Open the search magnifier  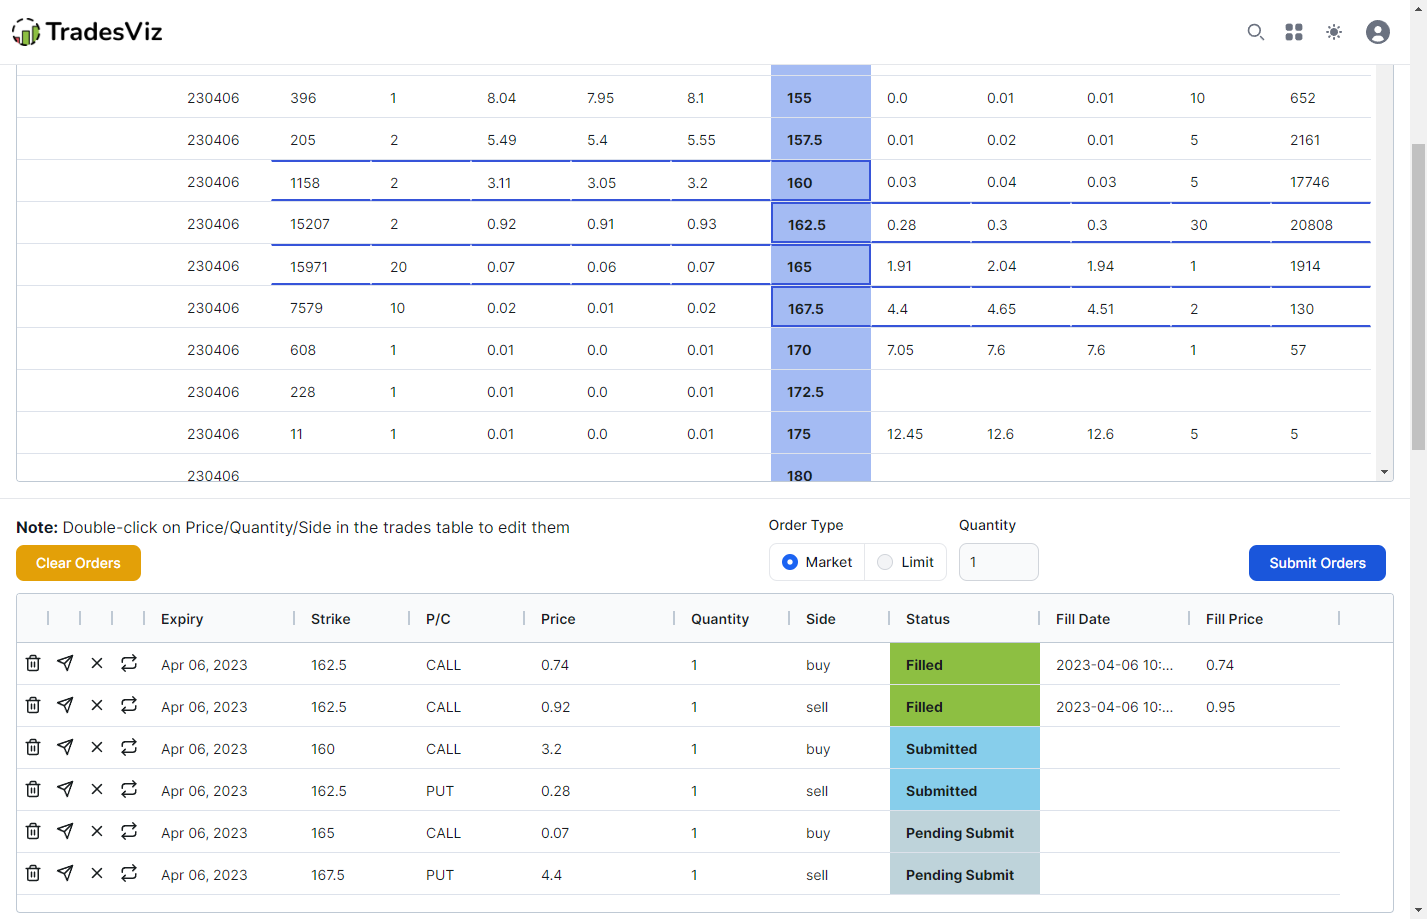click(x=1255, y=31)
